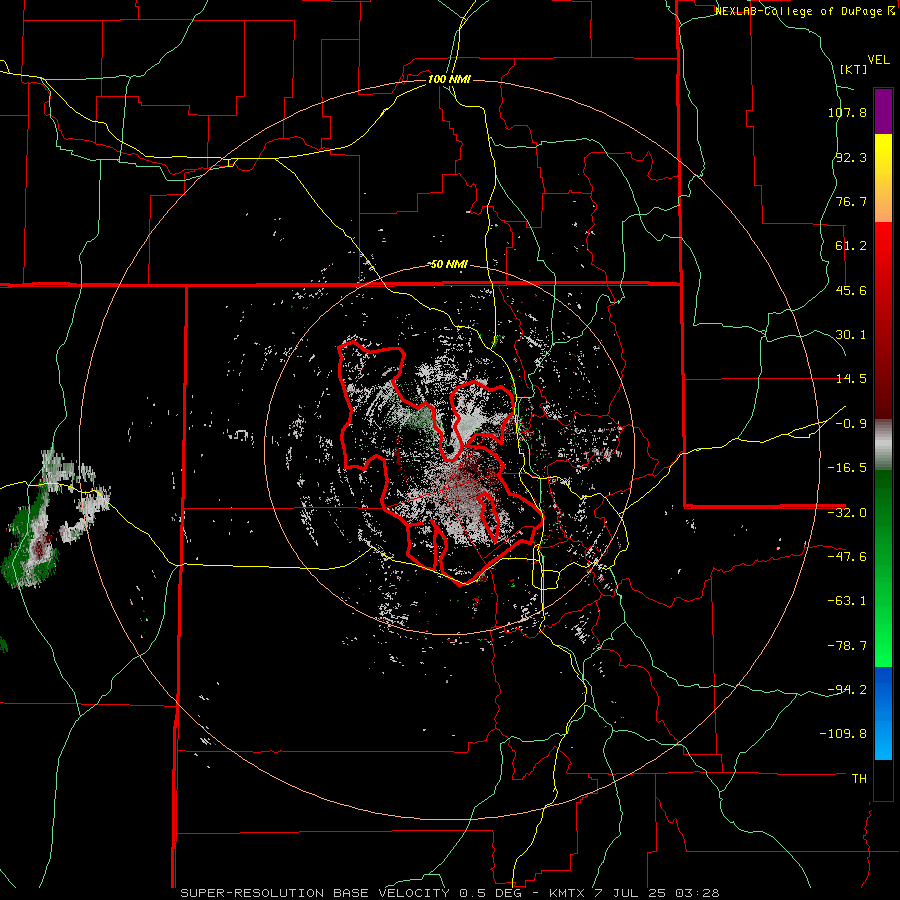The width and height of the screenshot is (900, 900).
Task: Click the 92.3 velocity scale value
Action: [x=851, y=157]
